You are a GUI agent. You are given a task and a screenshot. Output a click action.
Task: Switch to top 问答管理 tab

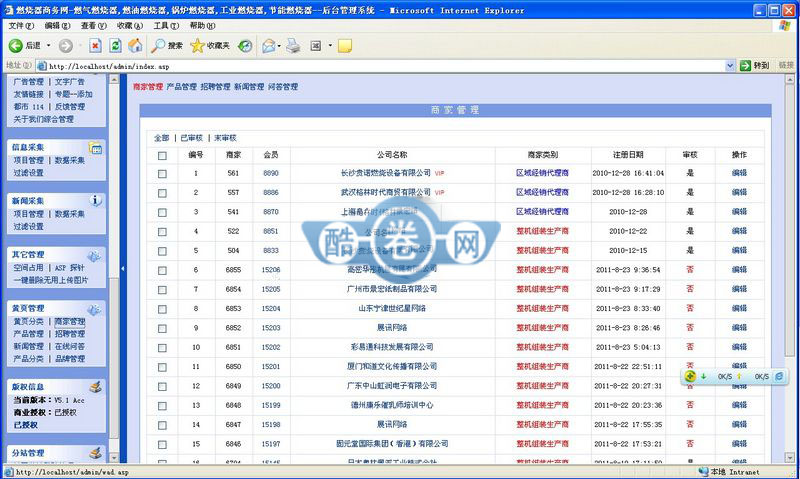click(x=283, y=87)
